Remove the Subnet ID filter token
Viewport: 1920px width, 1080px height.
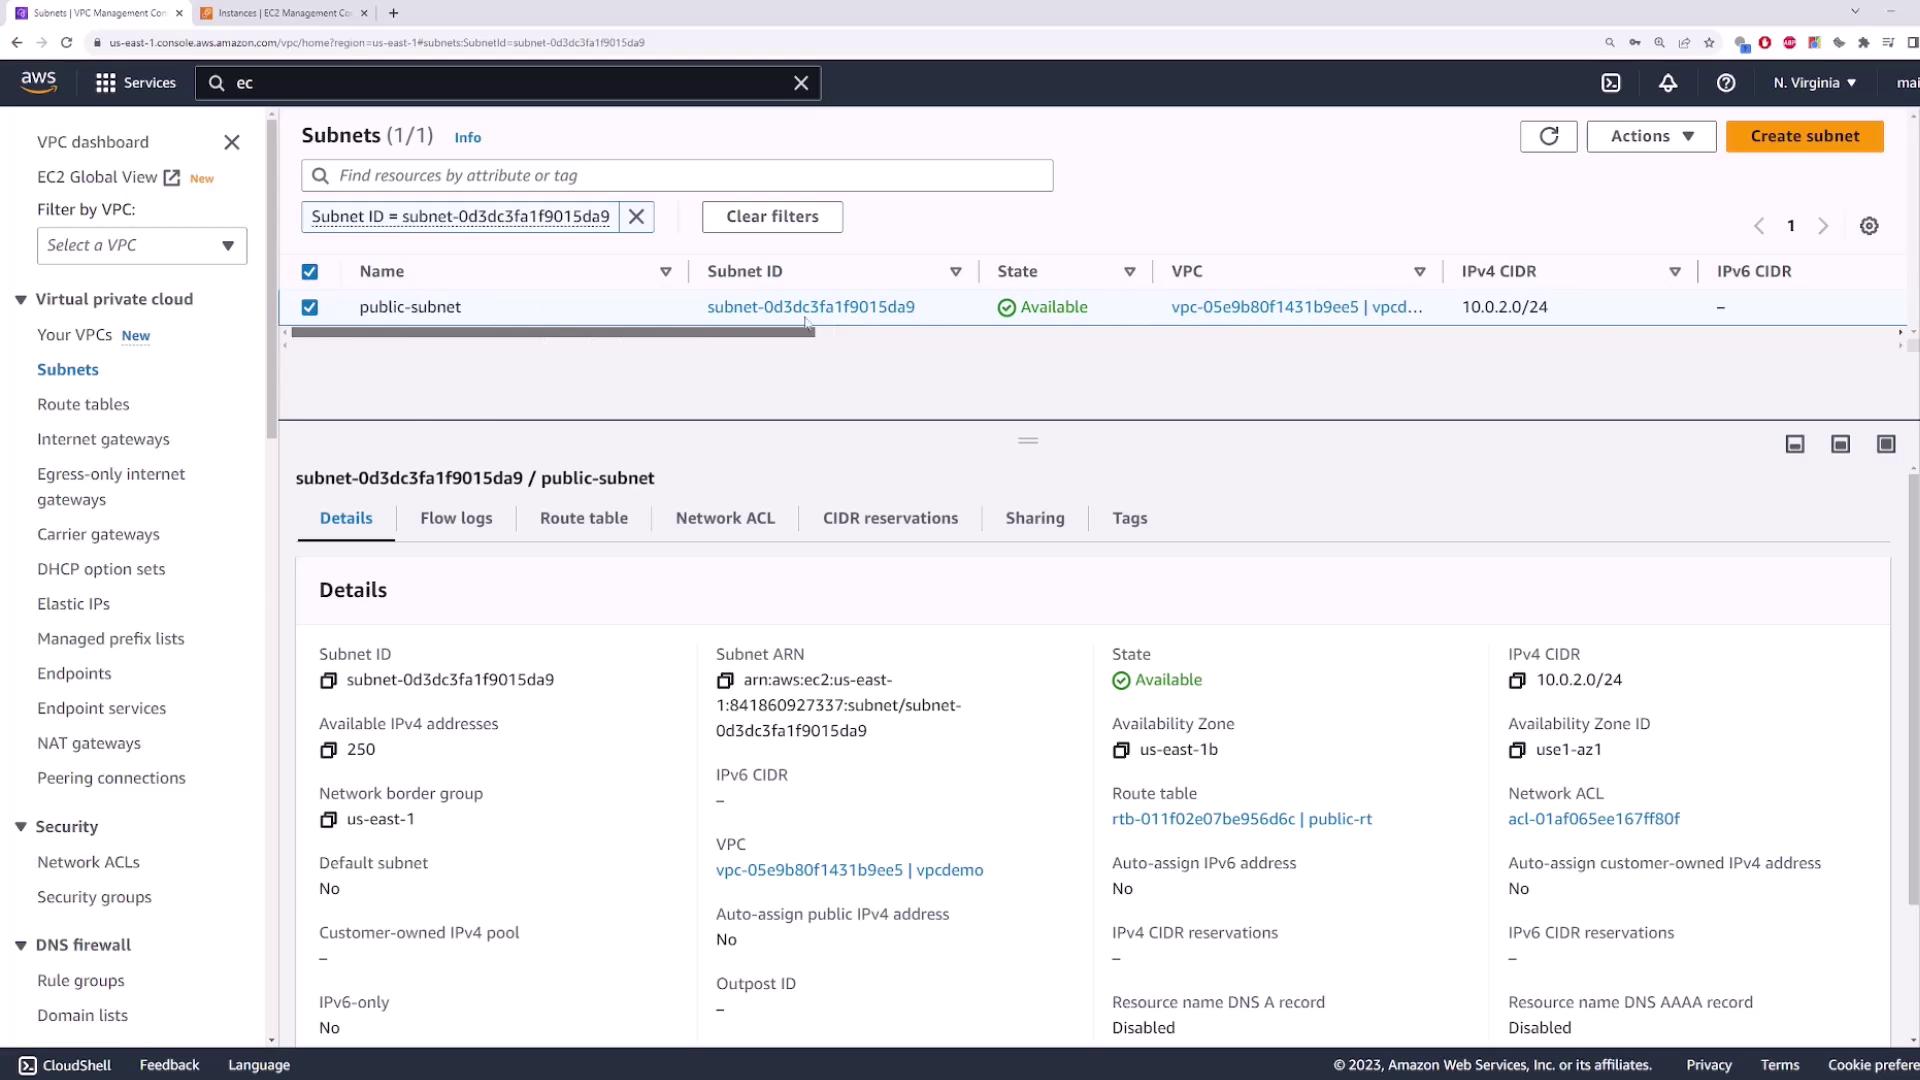point(636,217)
